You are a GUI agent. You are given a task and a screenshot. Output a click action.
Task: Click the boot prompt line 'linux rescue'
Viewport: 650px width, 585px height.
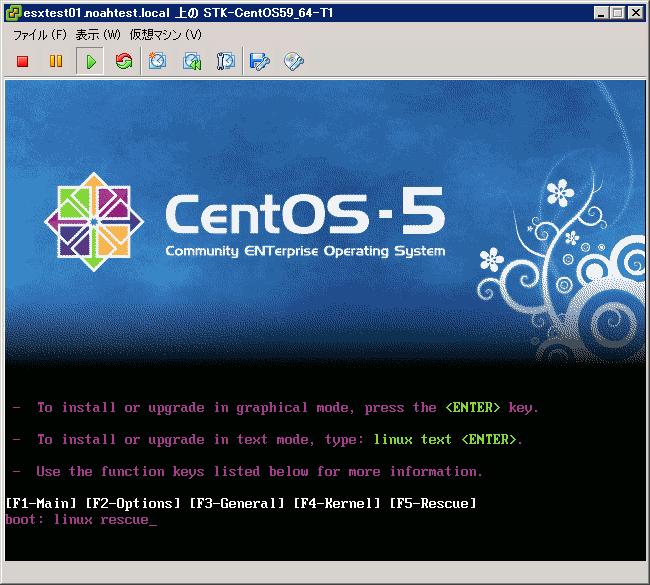click(81, 520)
